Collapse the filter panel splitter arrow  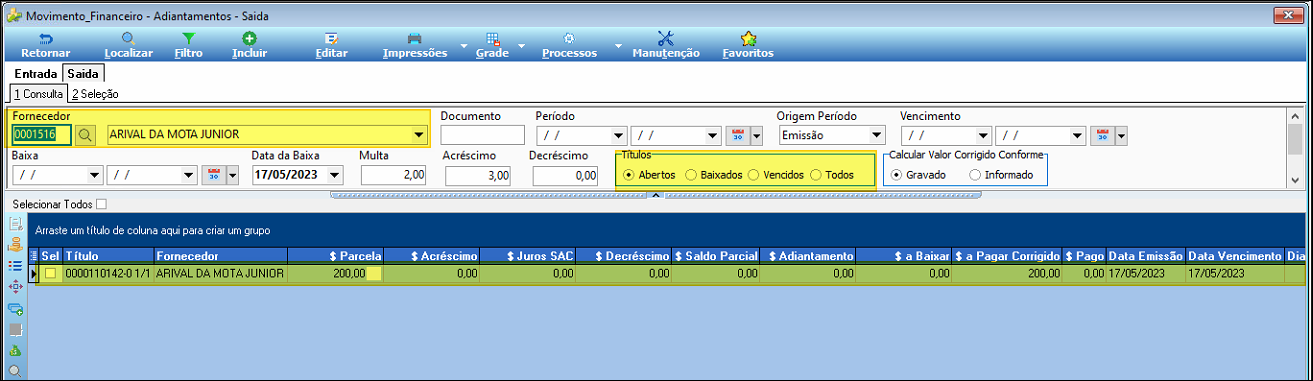point(656,195)
